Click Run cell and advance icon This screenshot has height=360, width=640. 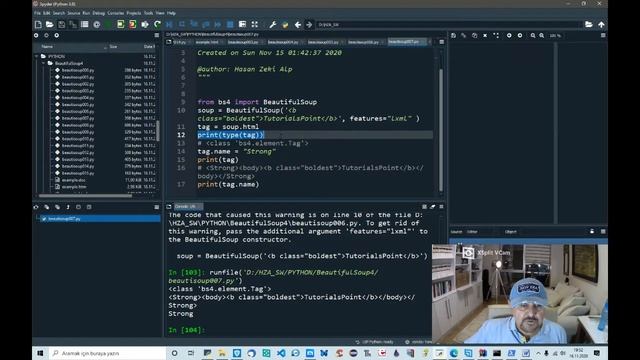point(133,24)
